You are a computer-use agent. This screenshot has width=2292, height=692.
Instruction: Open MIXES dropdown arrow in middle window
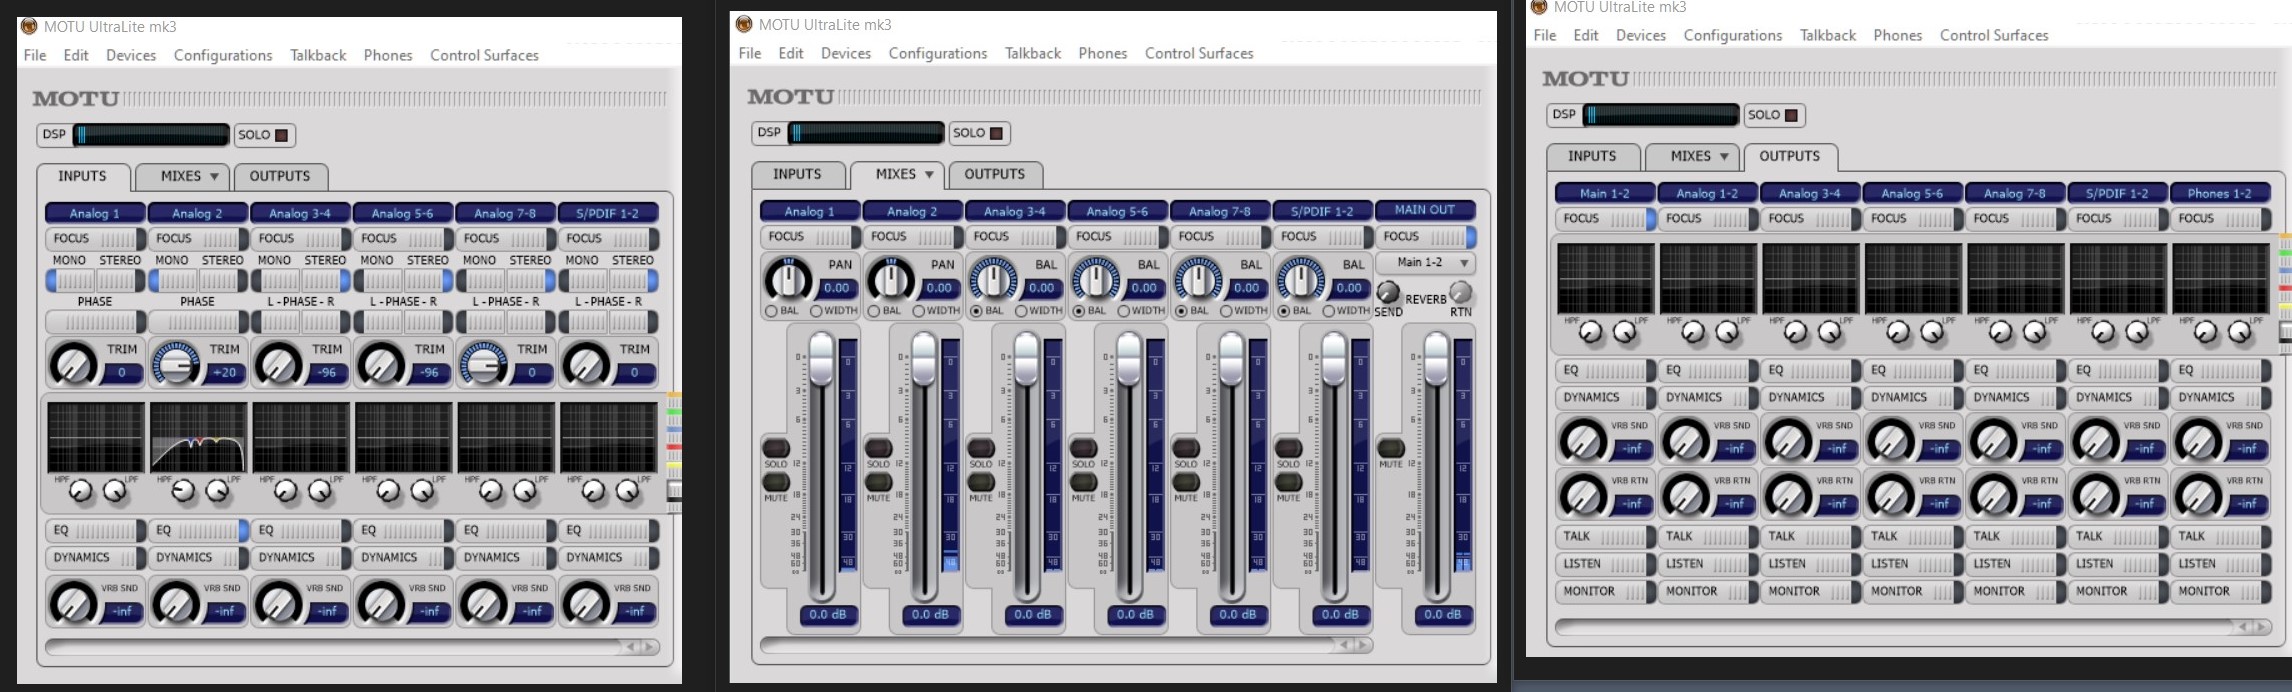click(x=929, y=175)
